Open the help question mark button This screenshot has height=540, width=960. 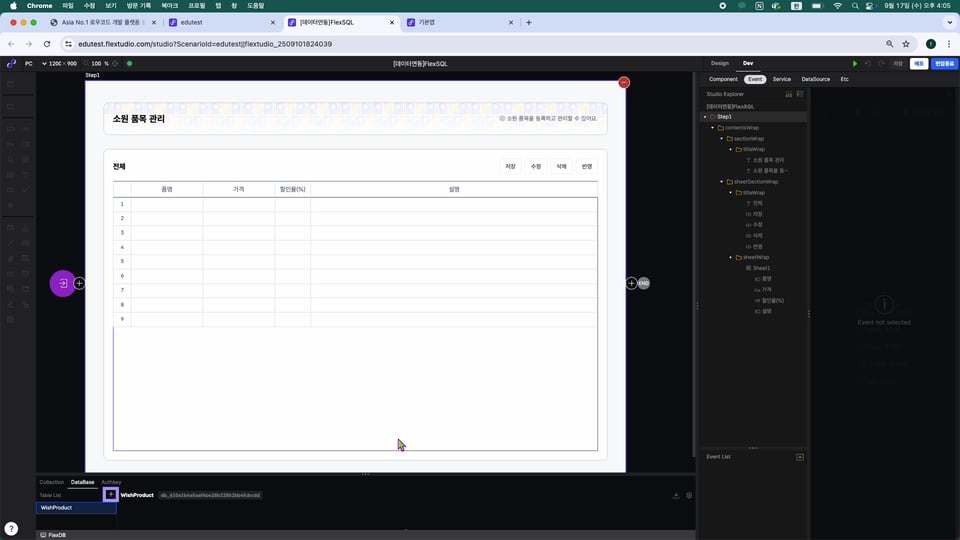[11, 529]
